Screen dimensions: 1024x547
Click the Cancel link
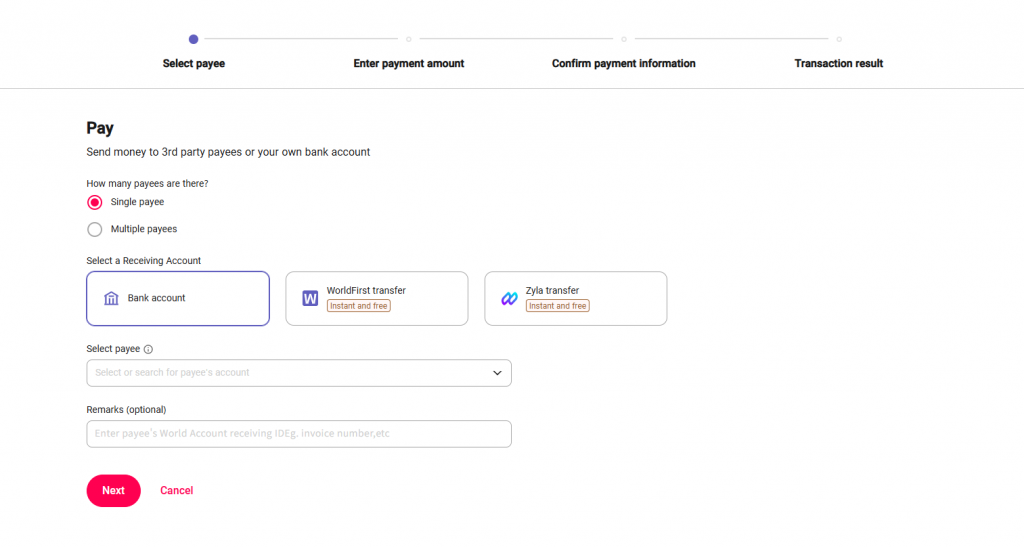[x=176, y=491]
